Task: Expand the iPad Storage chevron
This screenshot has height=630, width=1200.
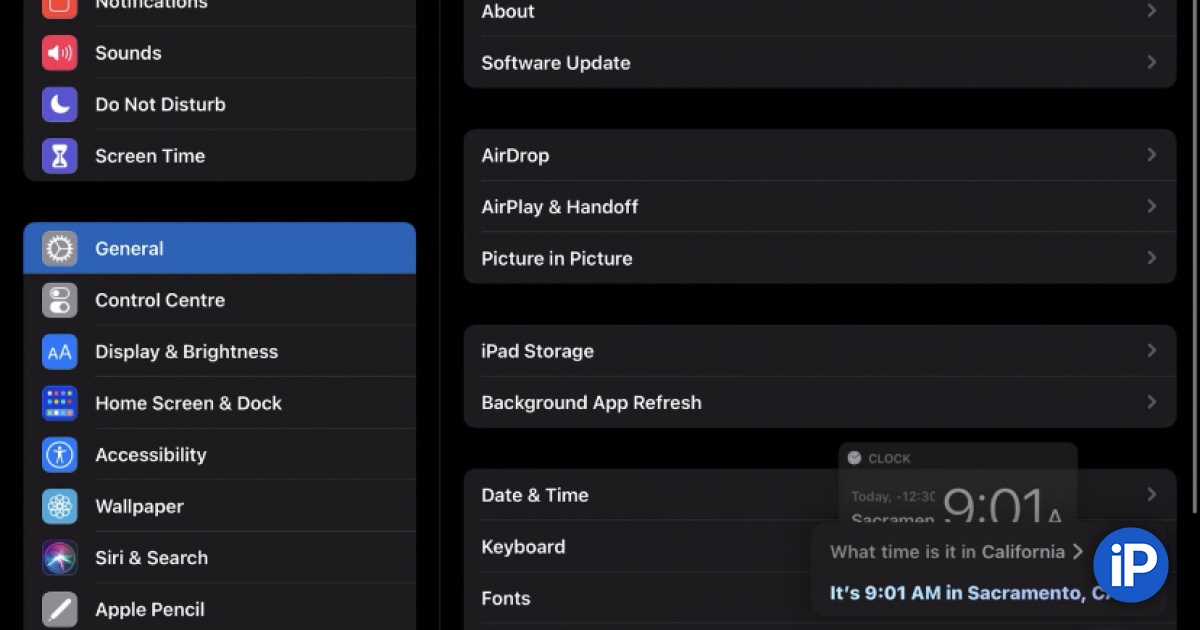Action: click(1151, 350)
